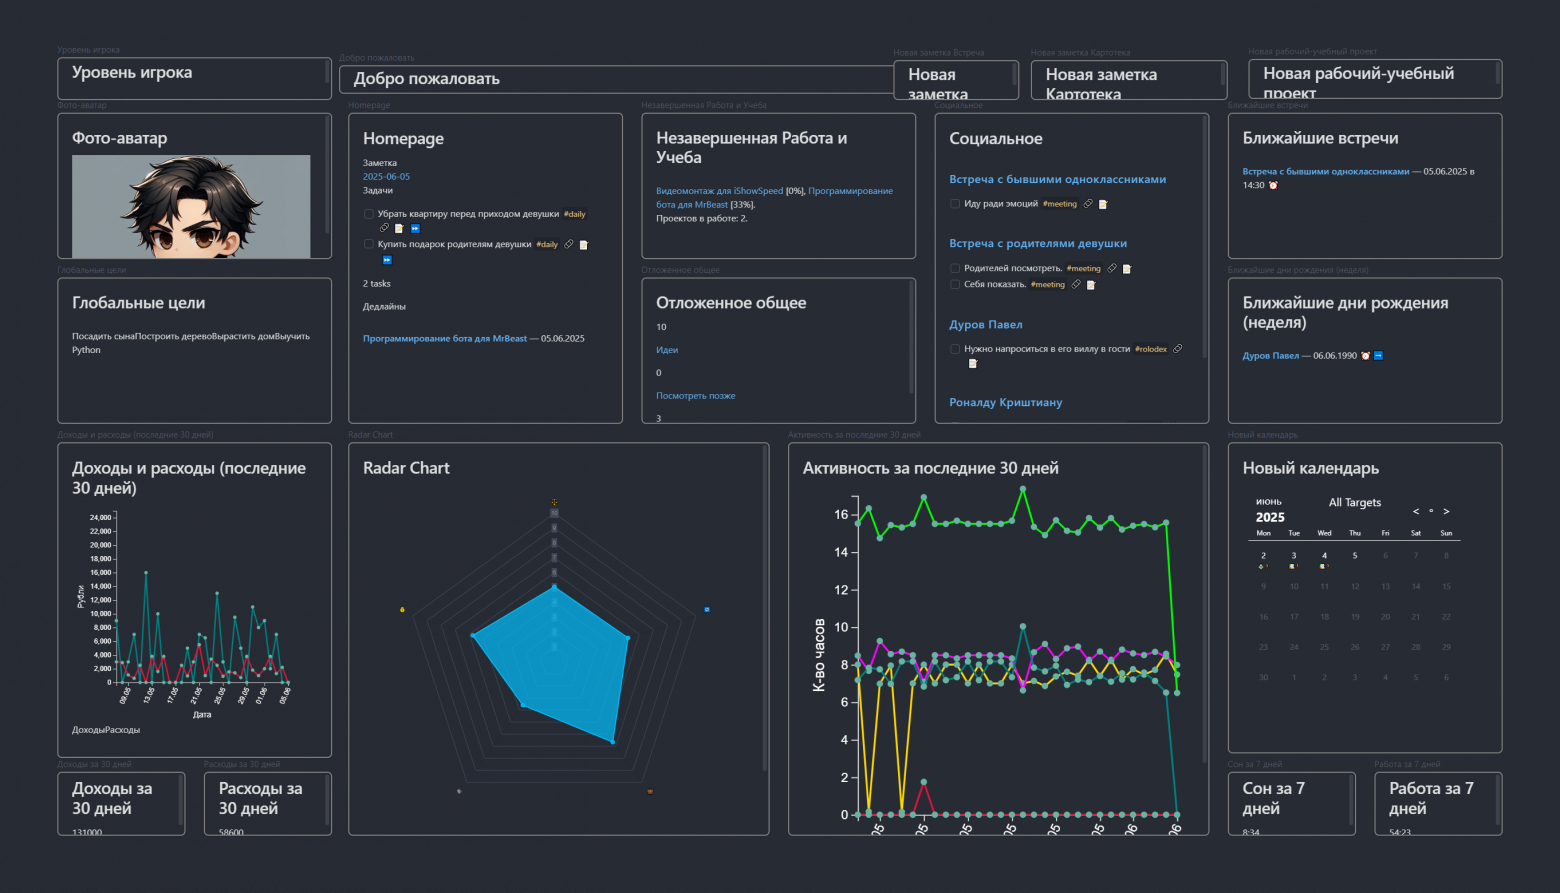This screenshot has width=1560, height=893.
Task: Click the alarm clock icon next to Дуров Павел's birthday
Action: click(x=1365, y=356)
